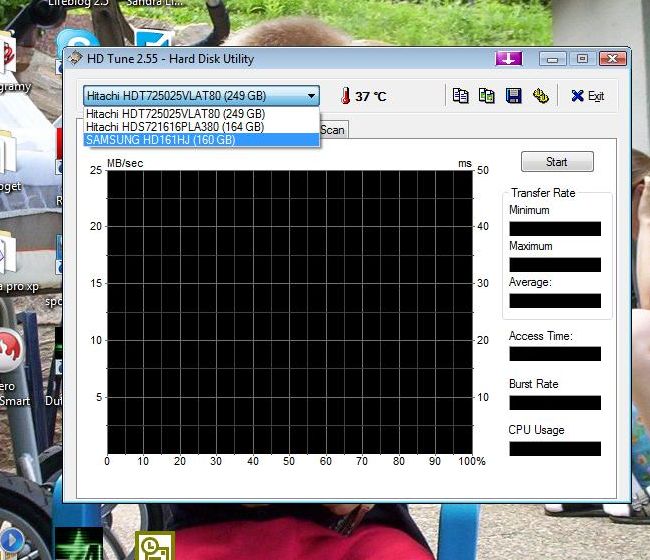Open the clock calendar desktop icon
The image size is (650, 560).
coord(155,545)
